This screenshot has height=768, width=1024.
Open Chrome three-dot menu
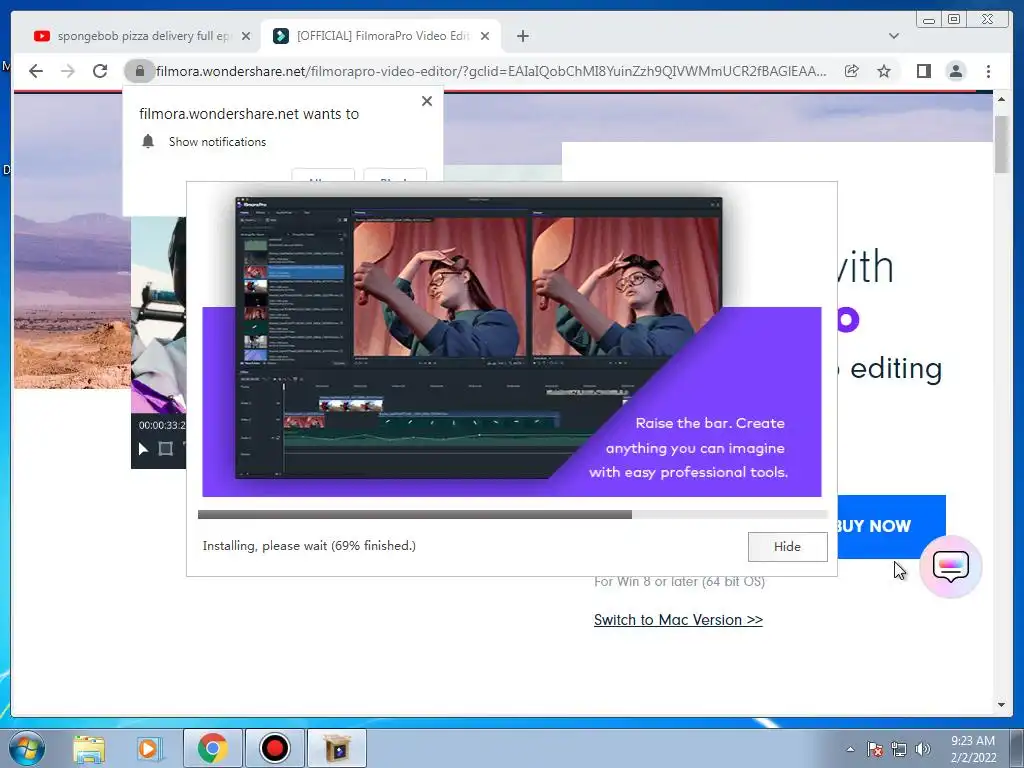click(x=988, y=71)
